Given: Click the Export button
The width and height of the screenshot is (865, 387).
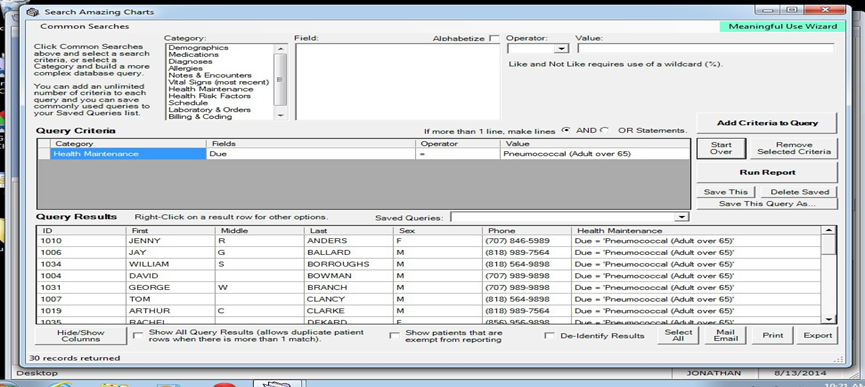Looking at the screenshot, I should click(818, 336).
